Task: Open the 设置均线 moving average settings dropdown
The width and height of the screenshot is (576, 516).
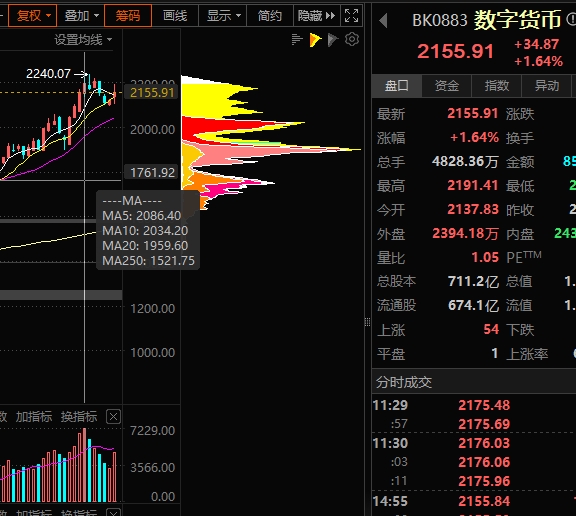Action: tap(83, 39)
